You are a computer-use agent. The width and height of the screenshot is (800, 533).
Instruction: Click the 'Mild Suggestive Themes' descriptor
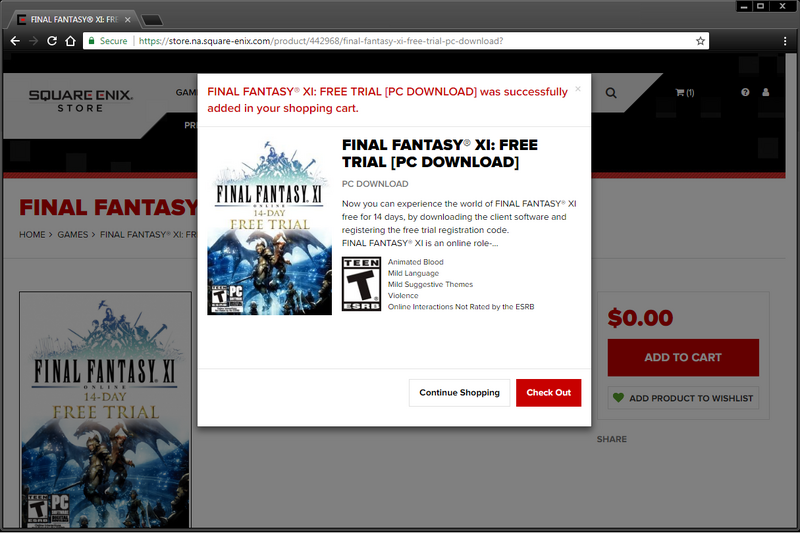pyautogui.click(x=430, y=284)
